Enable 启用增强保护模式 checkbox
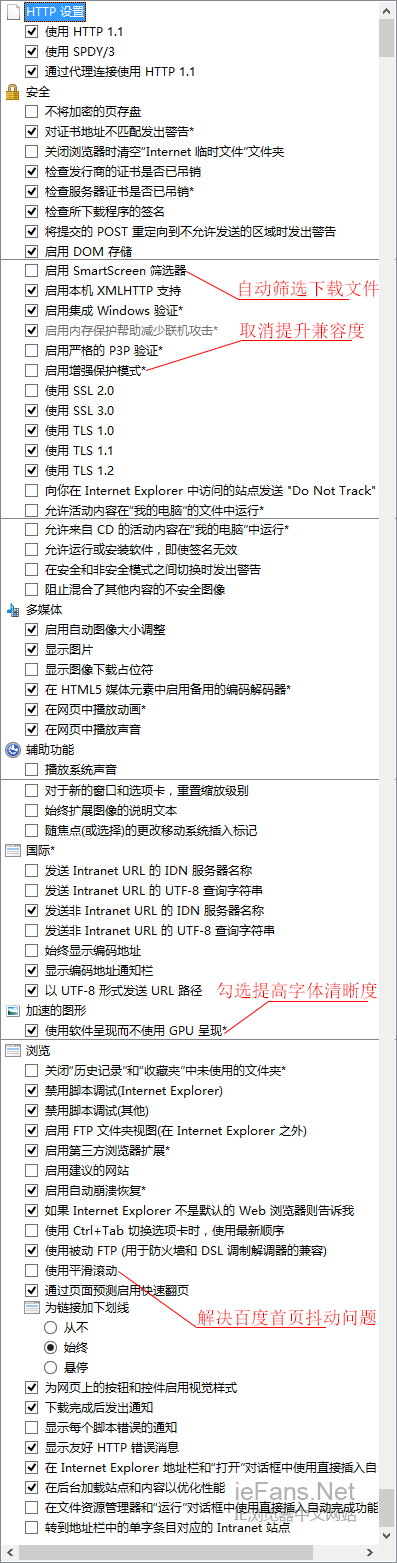397x1563 pixels. point(33,370)
